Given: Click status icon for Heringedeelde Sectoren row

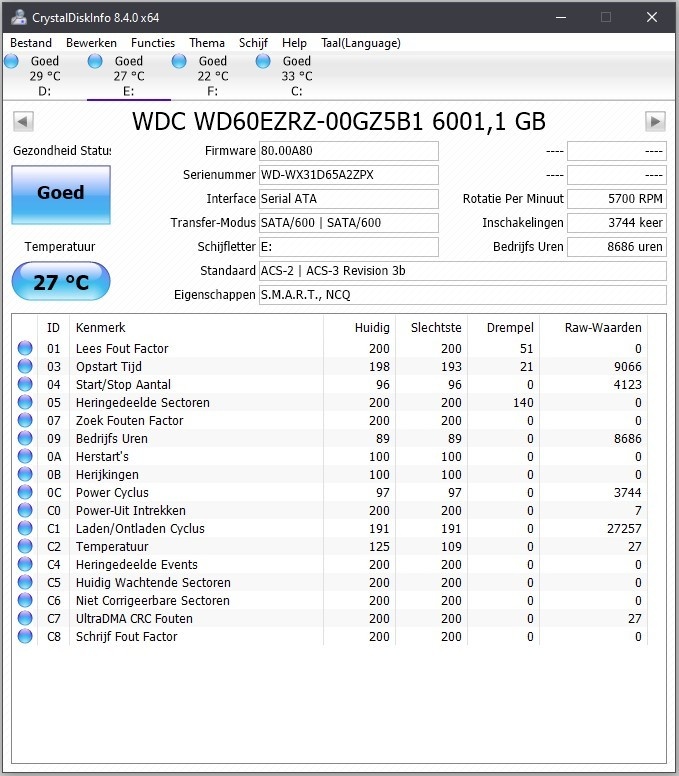Looking at the screenshot, I should [x=25, y=402].
